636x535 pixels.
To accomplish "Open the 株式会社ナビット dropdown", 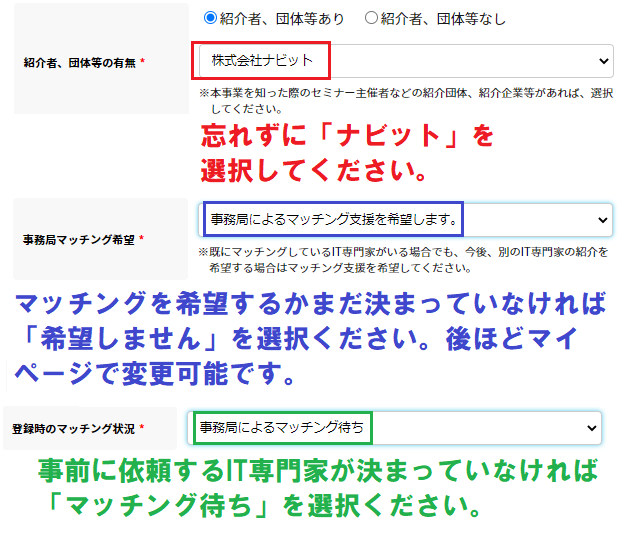I will click(400, 61).
